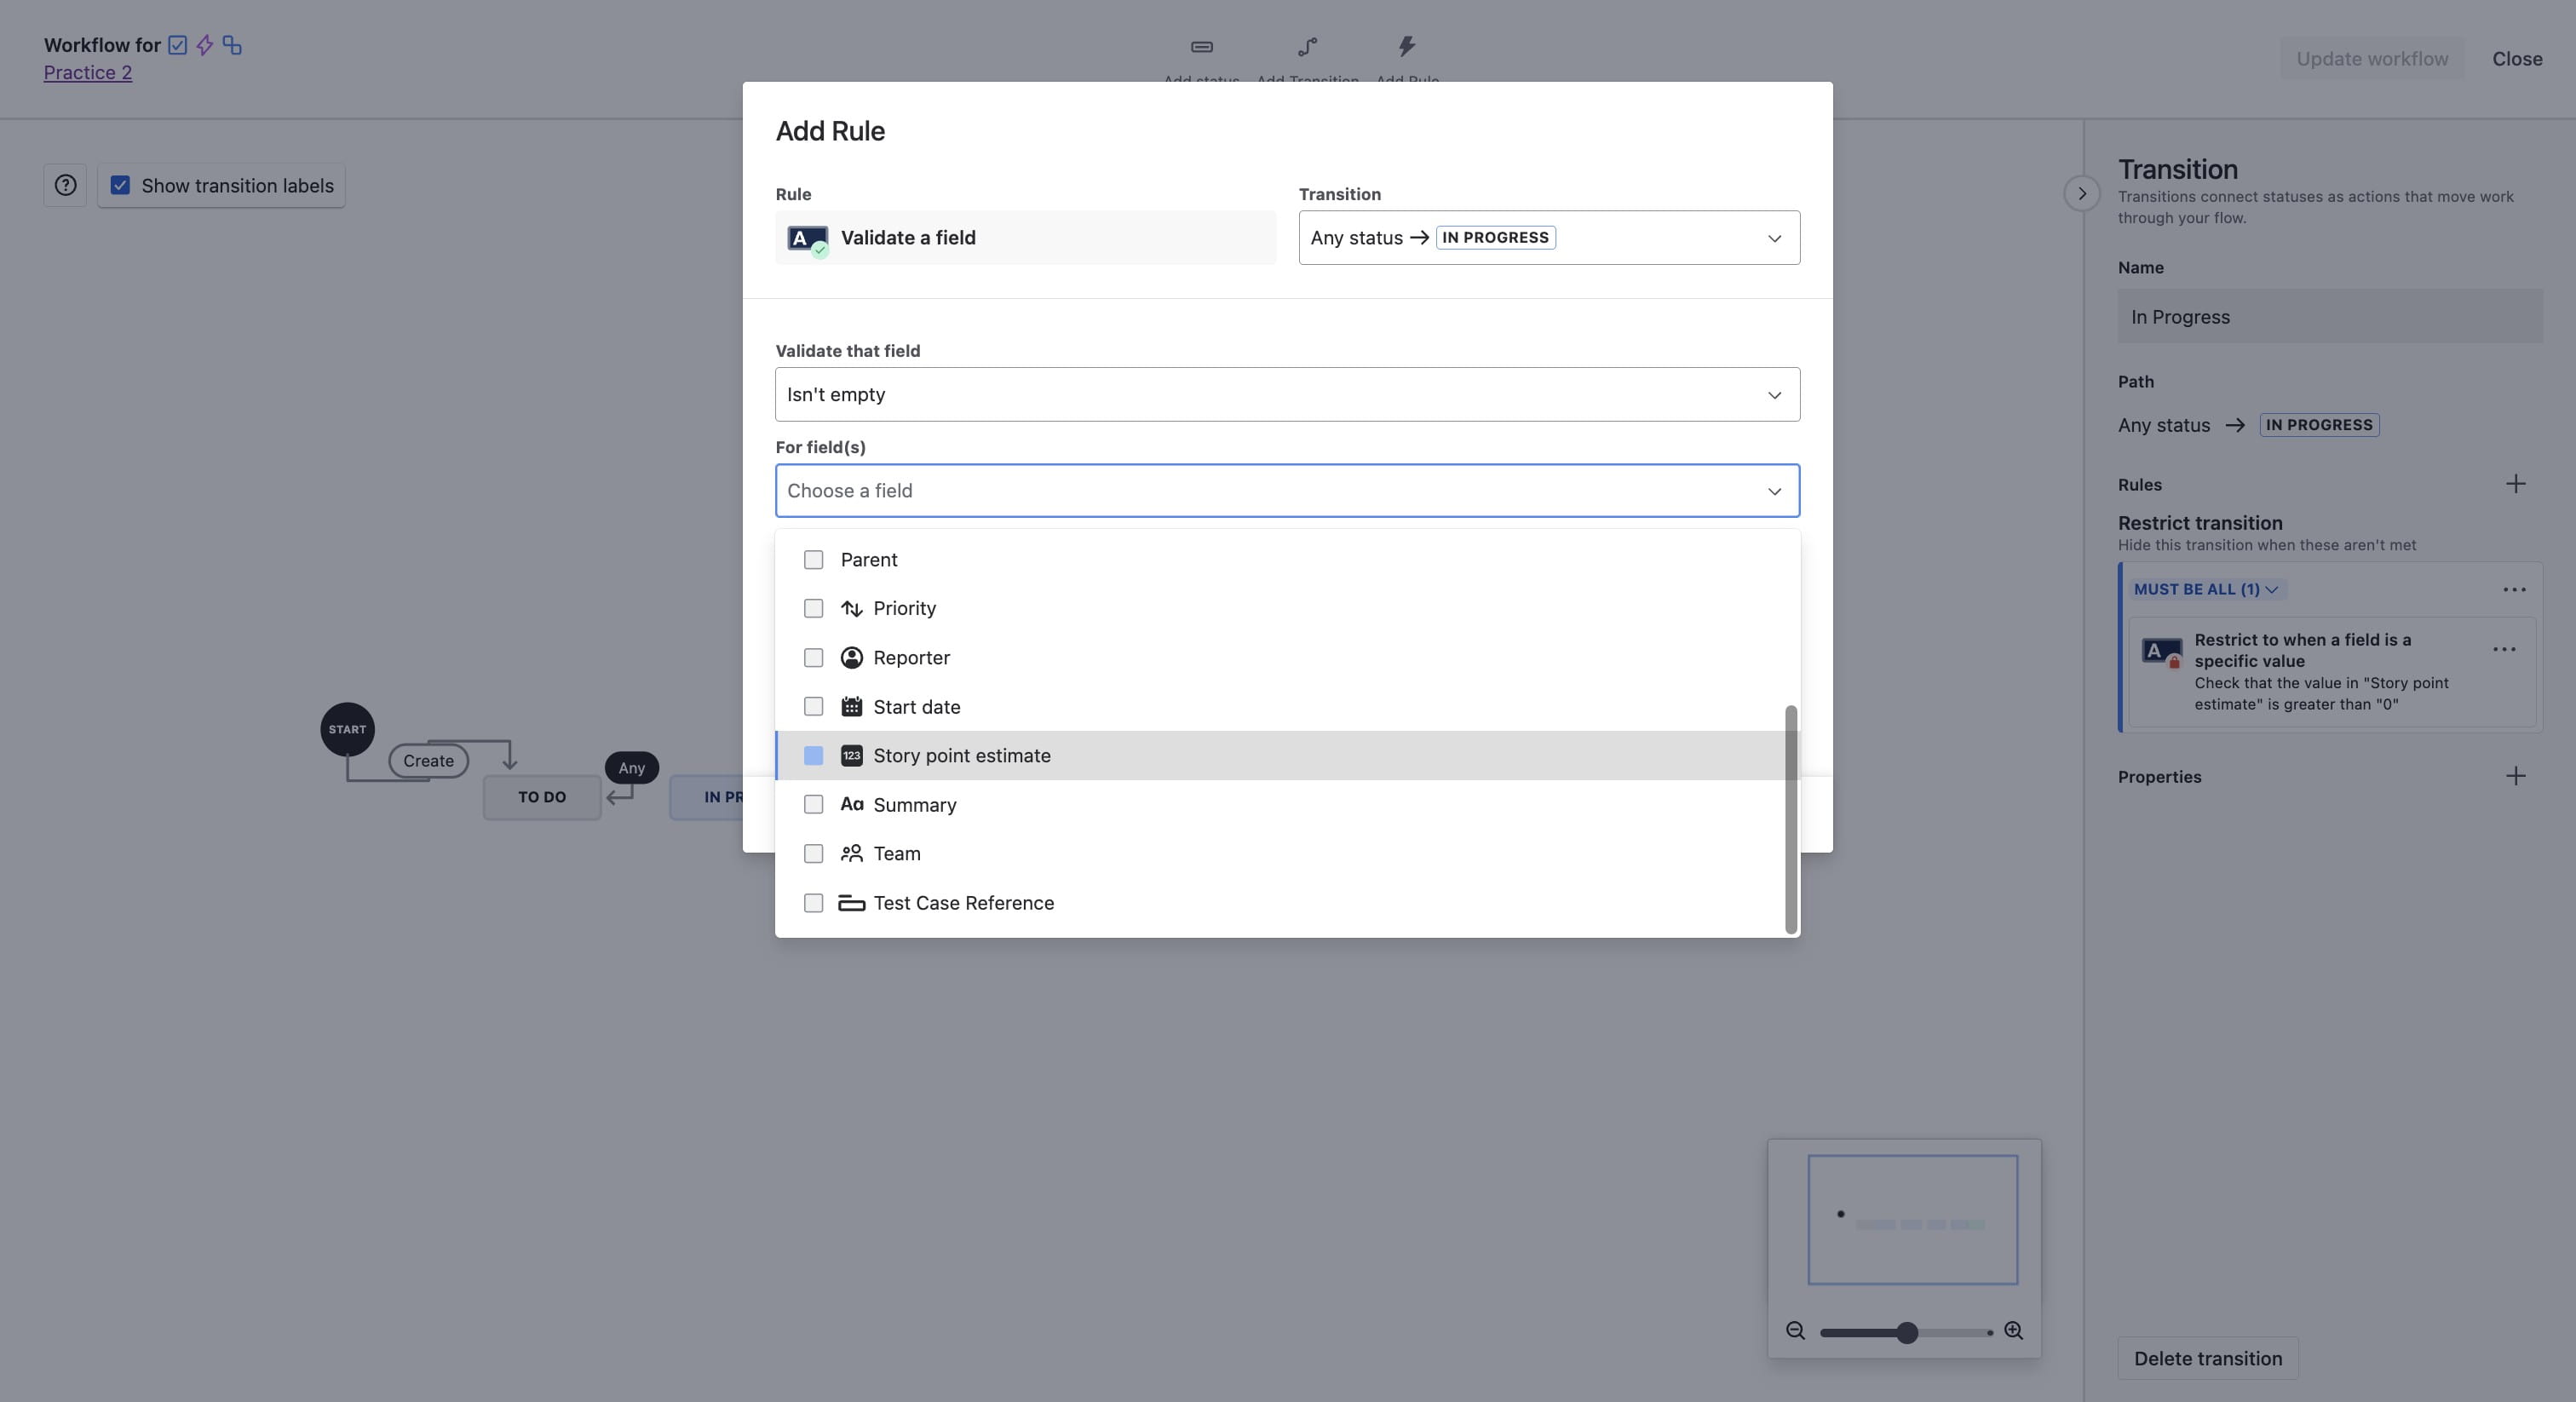Check the Reporter field checkbox
Viewport: 2576px width, 1402px height.
tap(814, 658)
